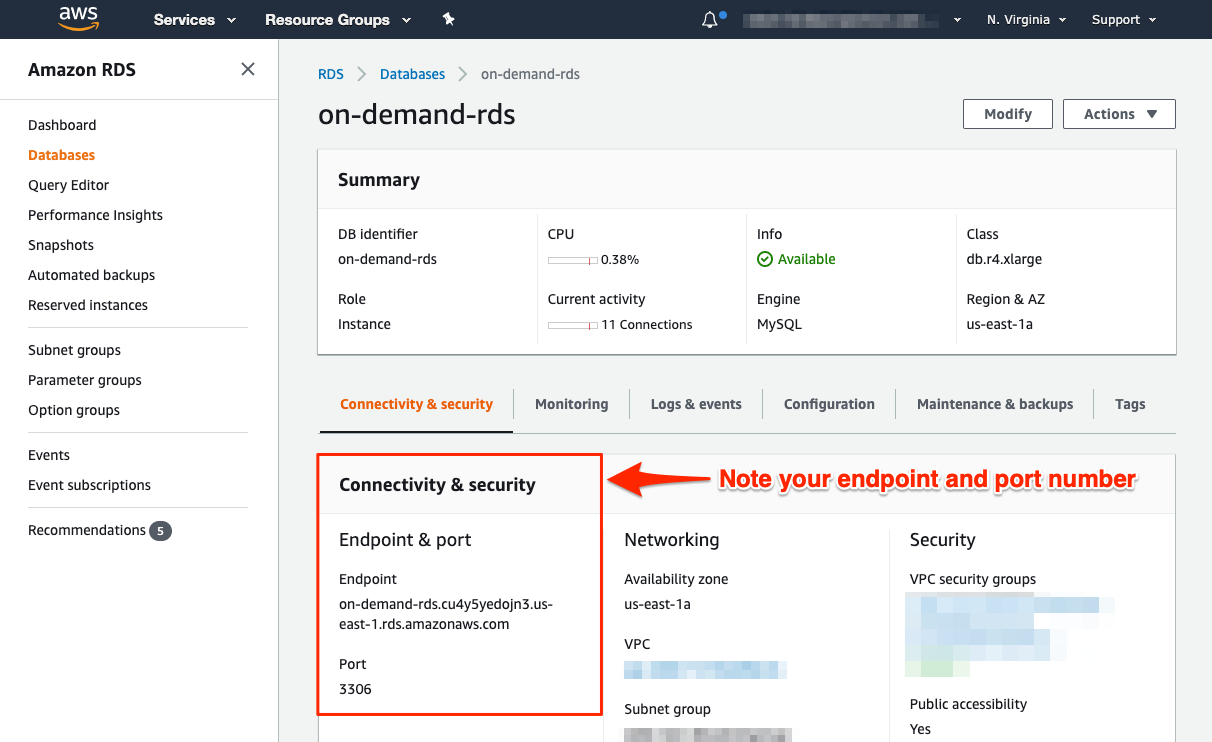Open Reserved instances in the sidebar

[x=88, y=305]
